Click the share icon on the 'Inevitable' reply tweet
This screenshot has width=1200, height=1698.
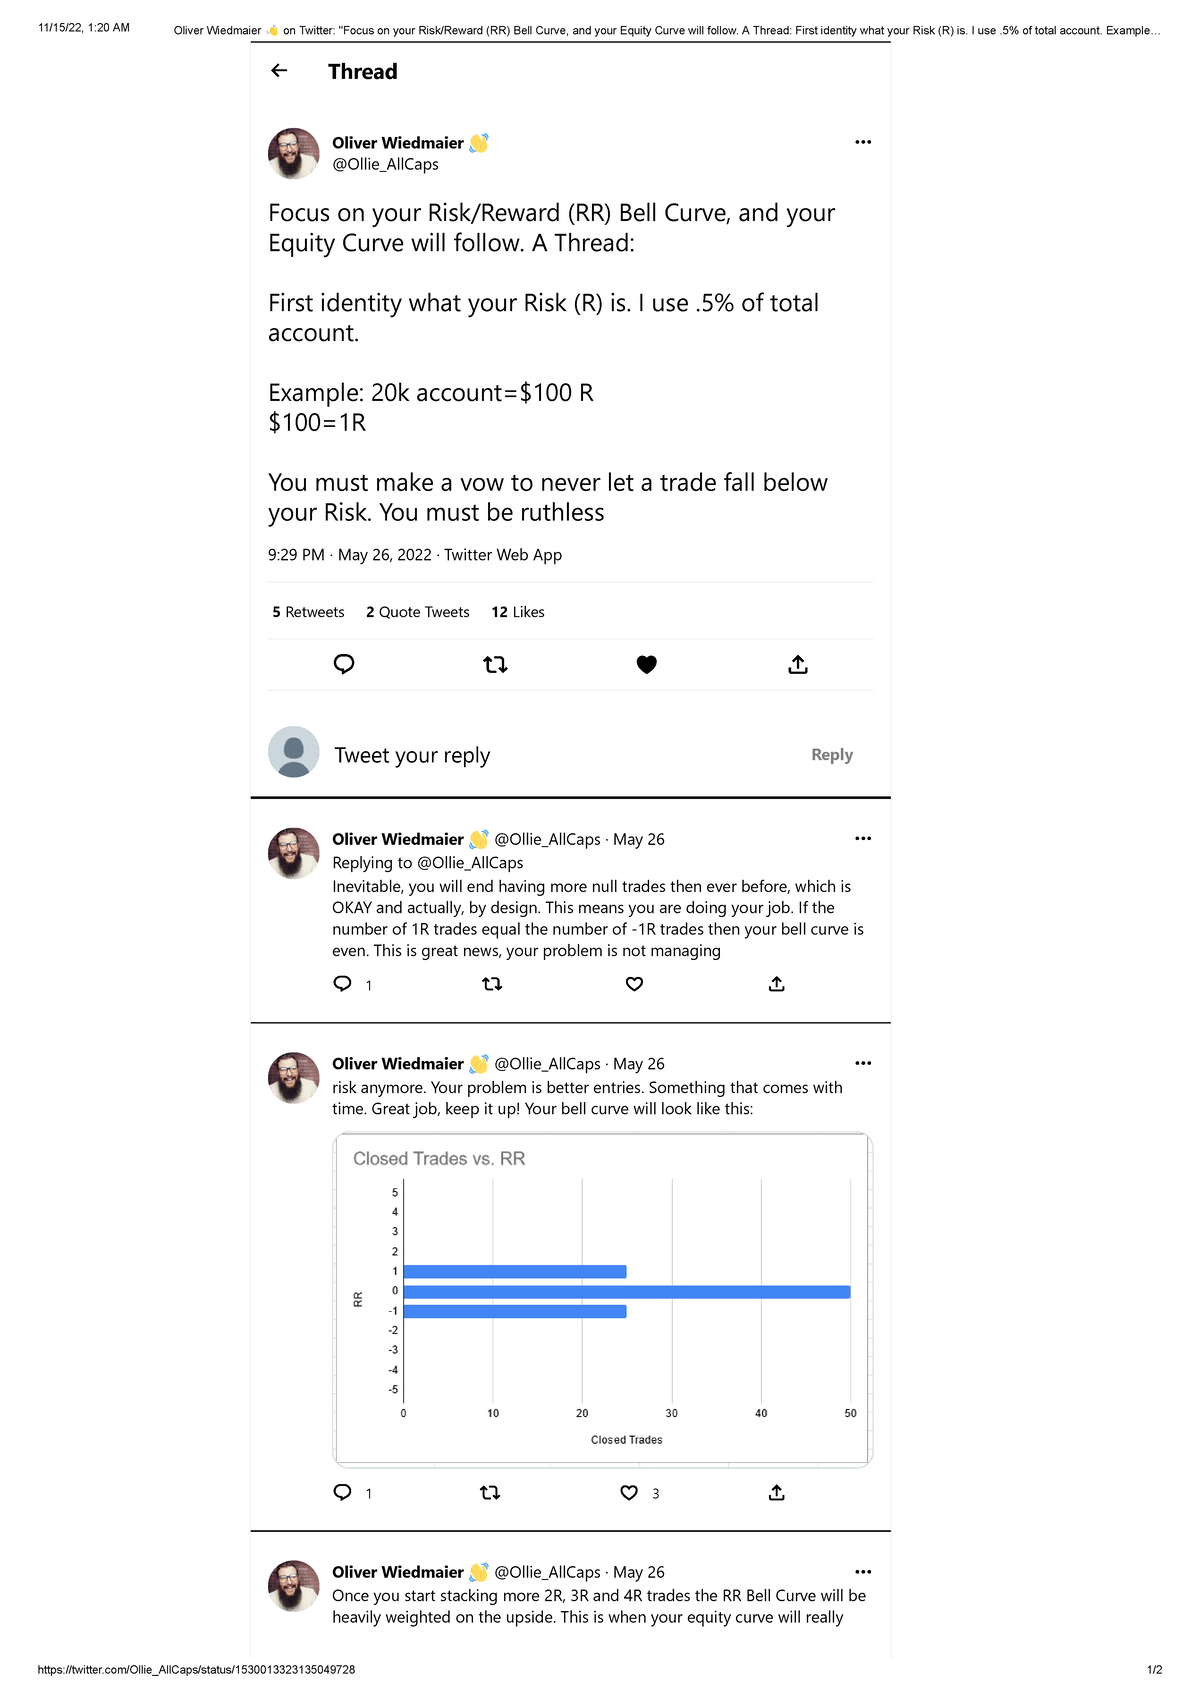(776, 984)
